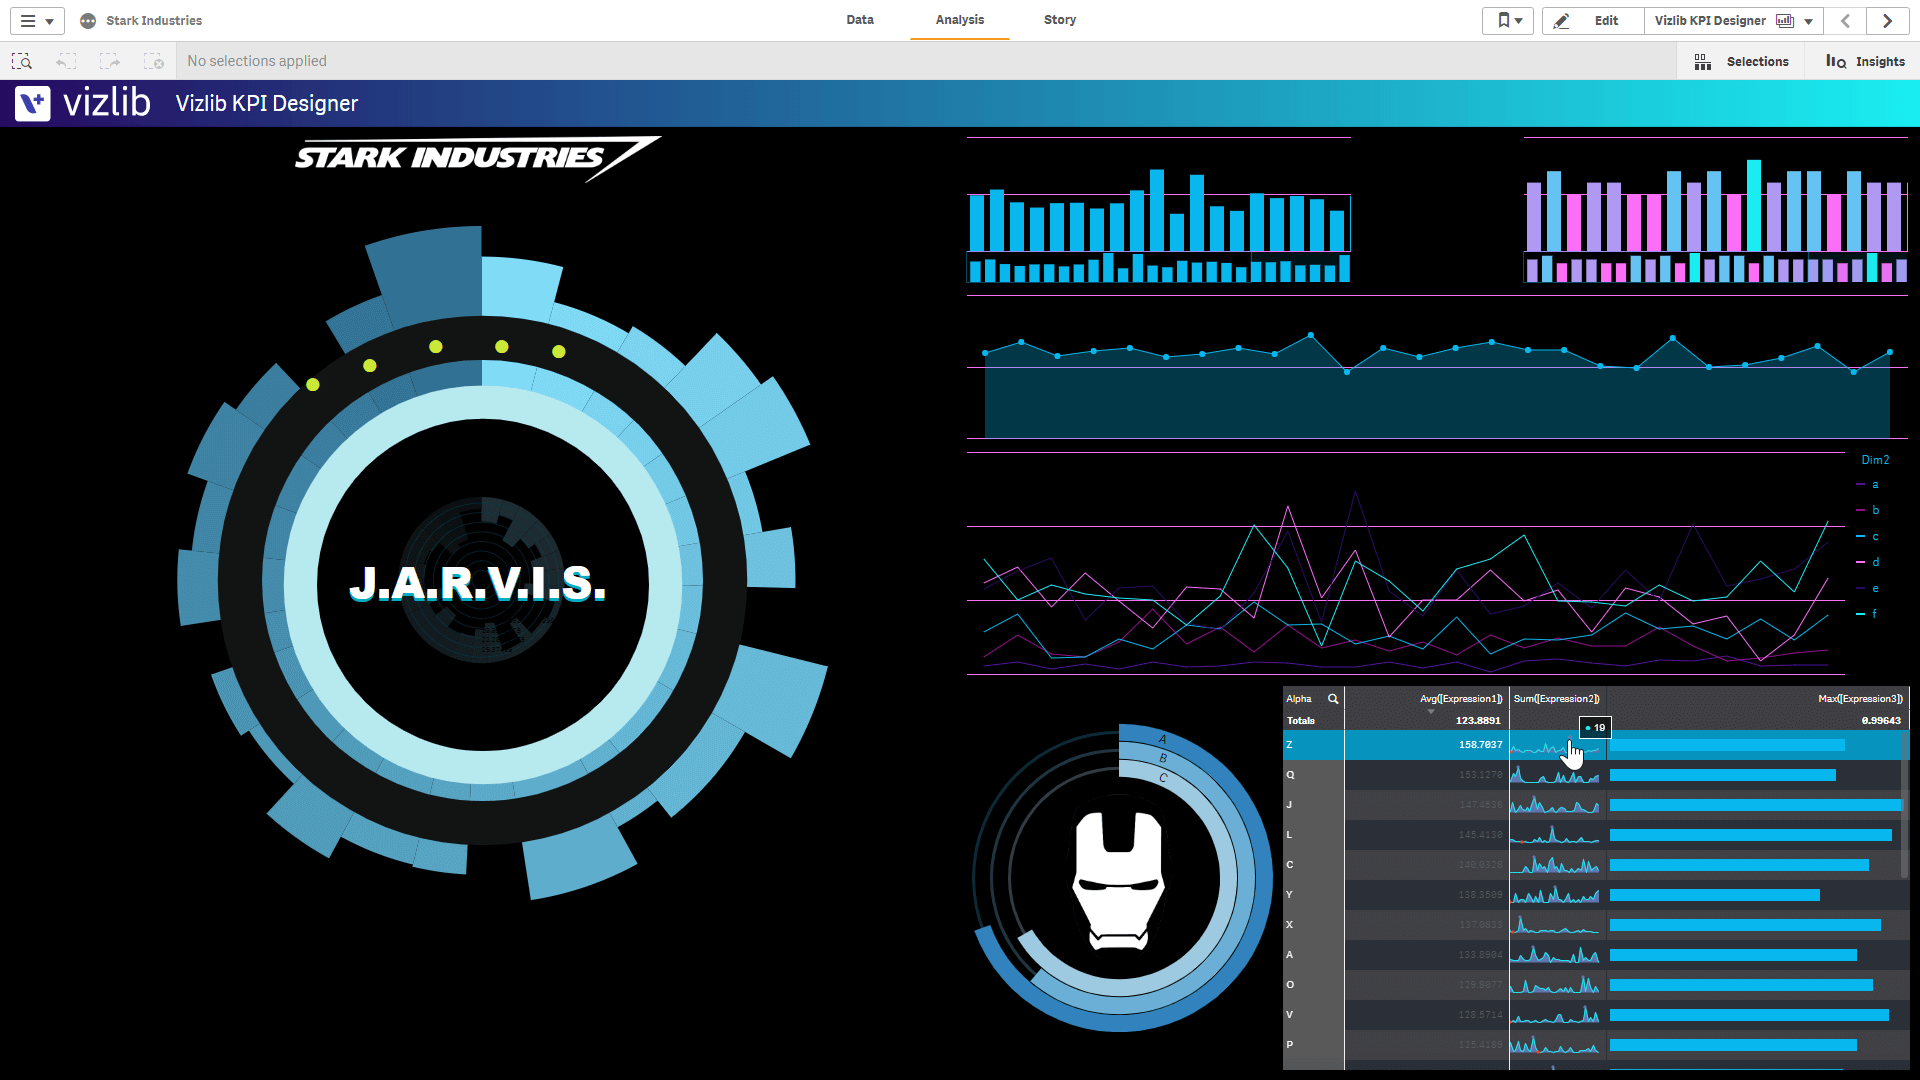Switch to the Data tab
The height and width of the screenshot is (1080, 1920).
pos(859,20)
